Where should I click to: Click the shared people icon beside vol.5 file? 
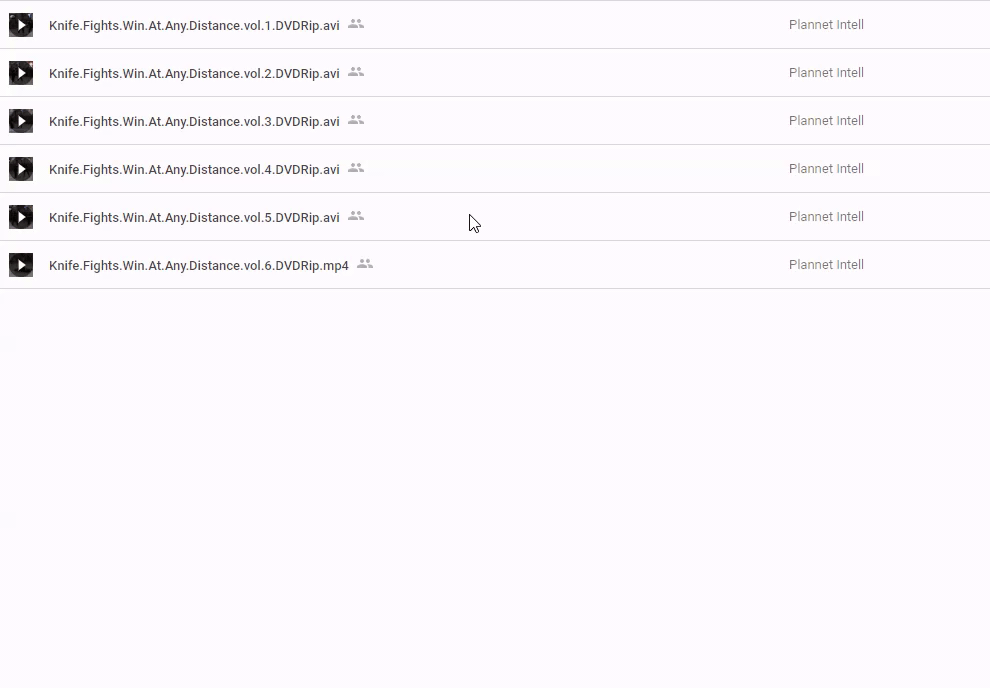(x=356, y=216)
